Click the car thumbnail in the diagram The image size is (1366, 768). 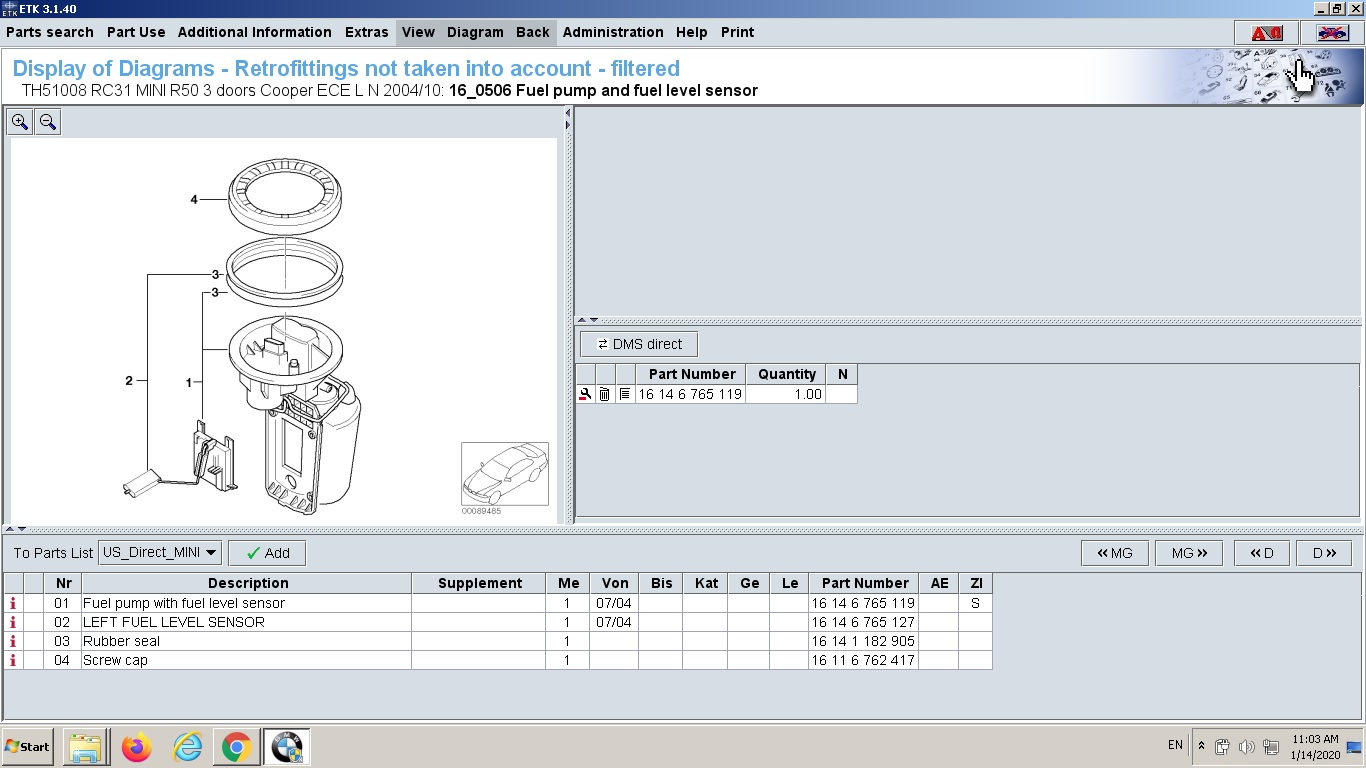pyautogui.click(x=504, y=474)
